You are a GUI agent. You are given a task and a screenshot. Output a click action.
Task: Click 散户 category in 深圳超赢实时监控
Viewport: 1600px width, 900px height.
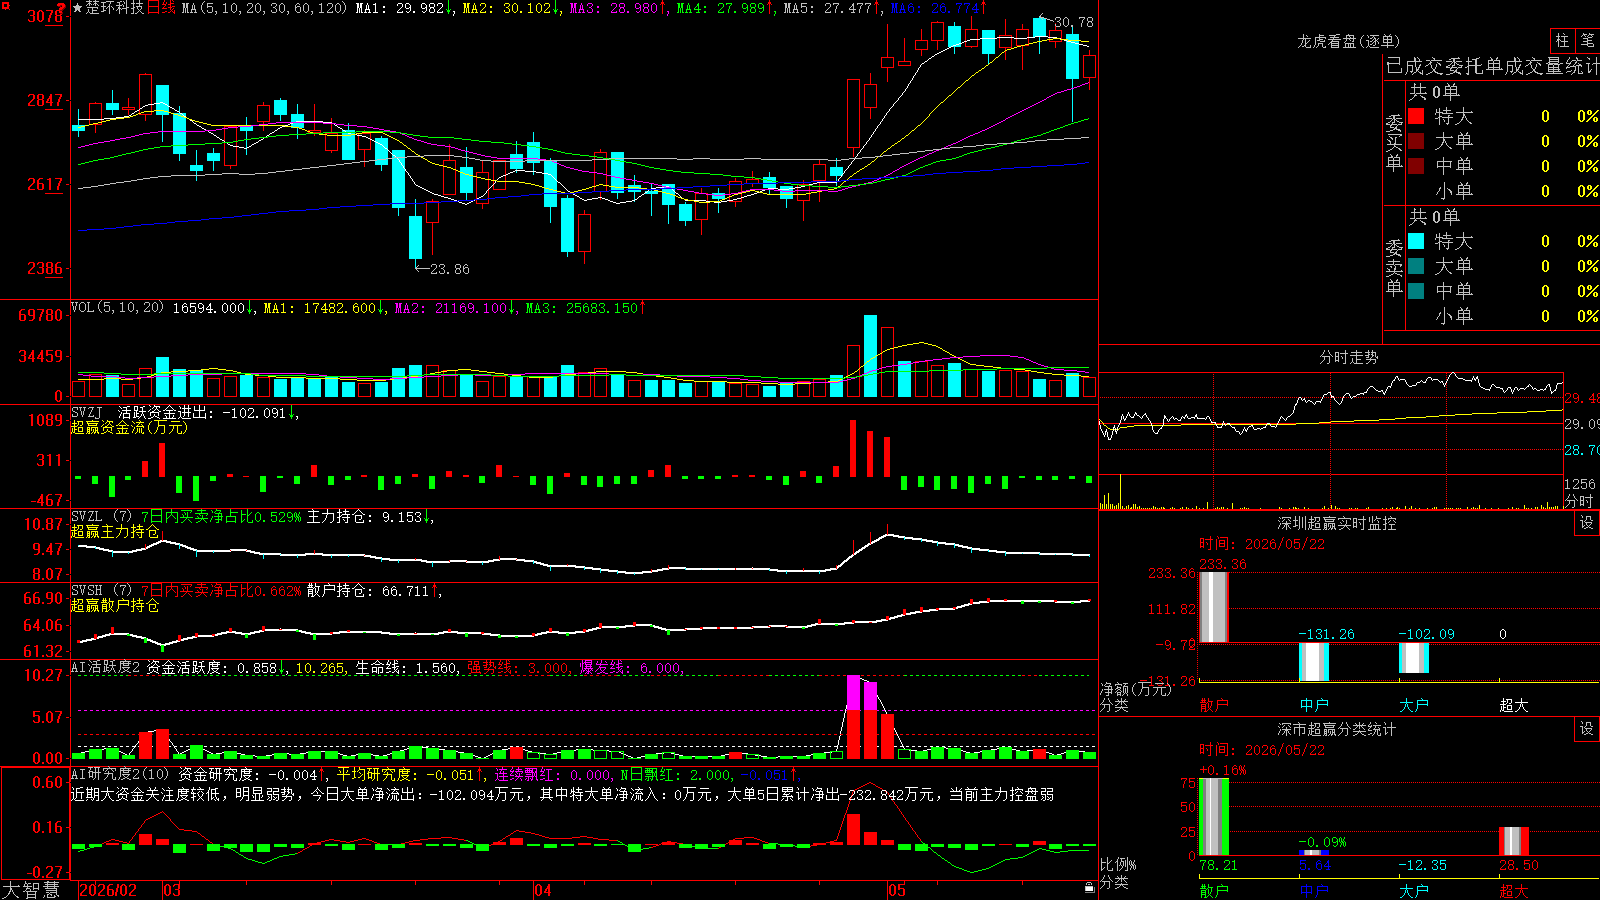[x=1214, y=705]
